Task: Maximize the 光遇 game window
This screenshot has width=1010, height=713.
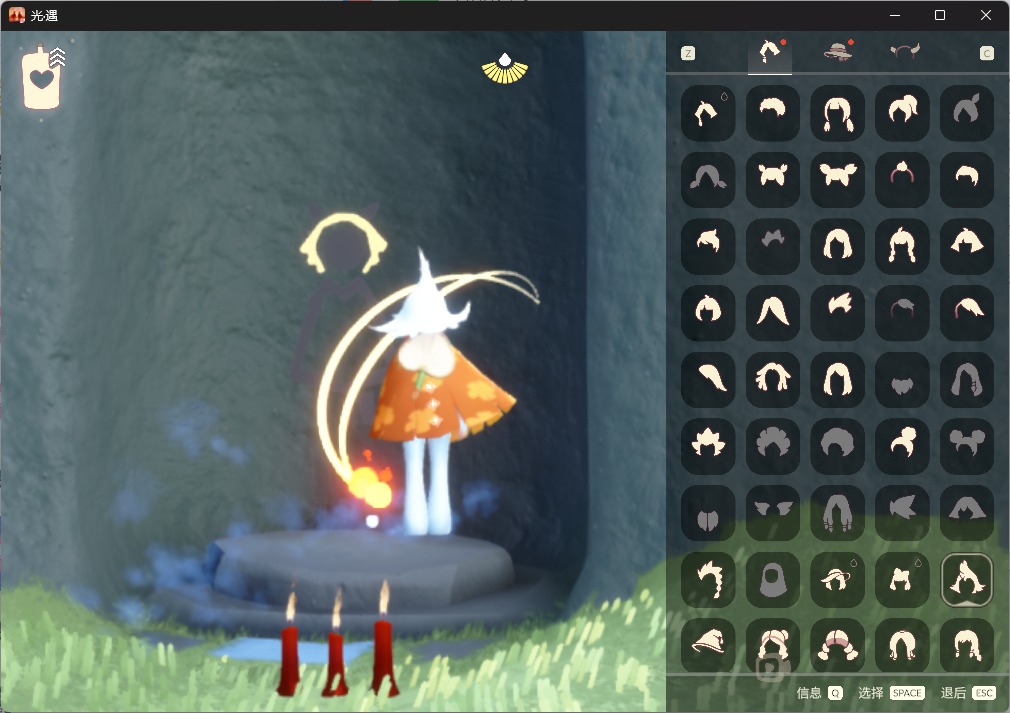Action: (x=940, y=15)
